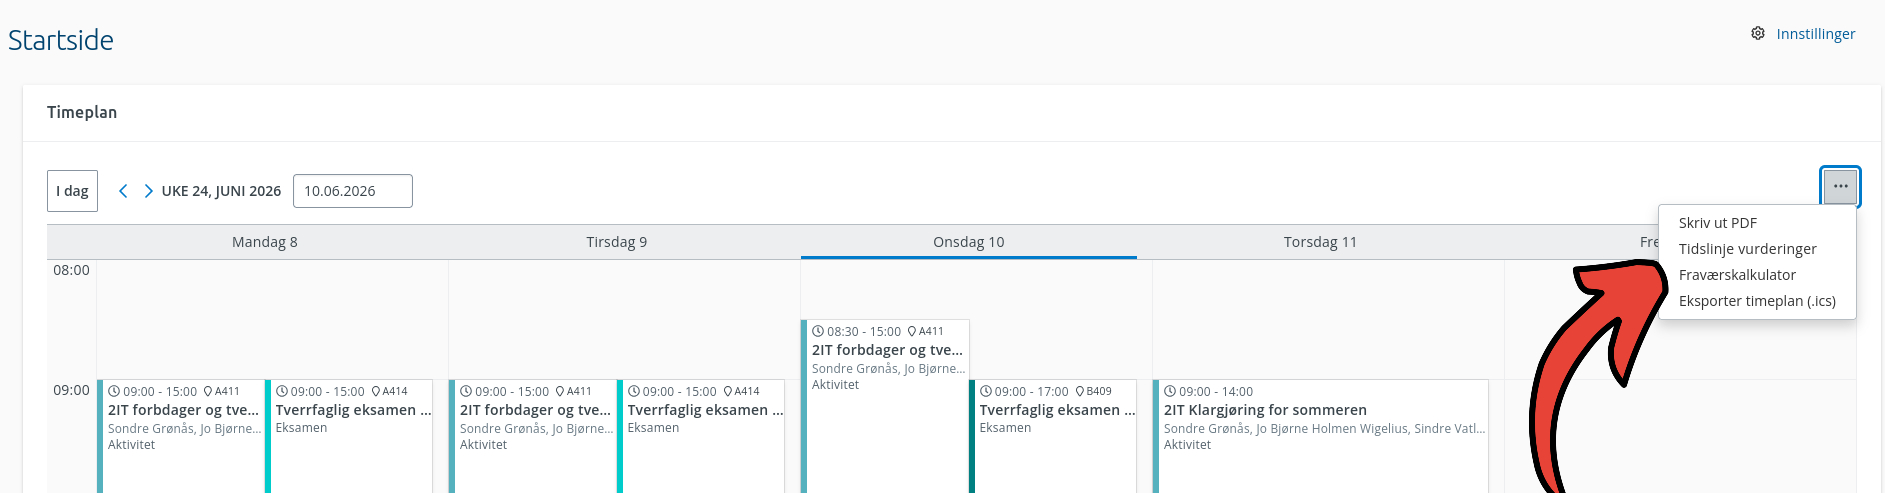Screen dimensions: 1885x493
Task: Click the UKE 24, JUNI 2026 label
Action: pyautogui.click(x=221, y=191)
